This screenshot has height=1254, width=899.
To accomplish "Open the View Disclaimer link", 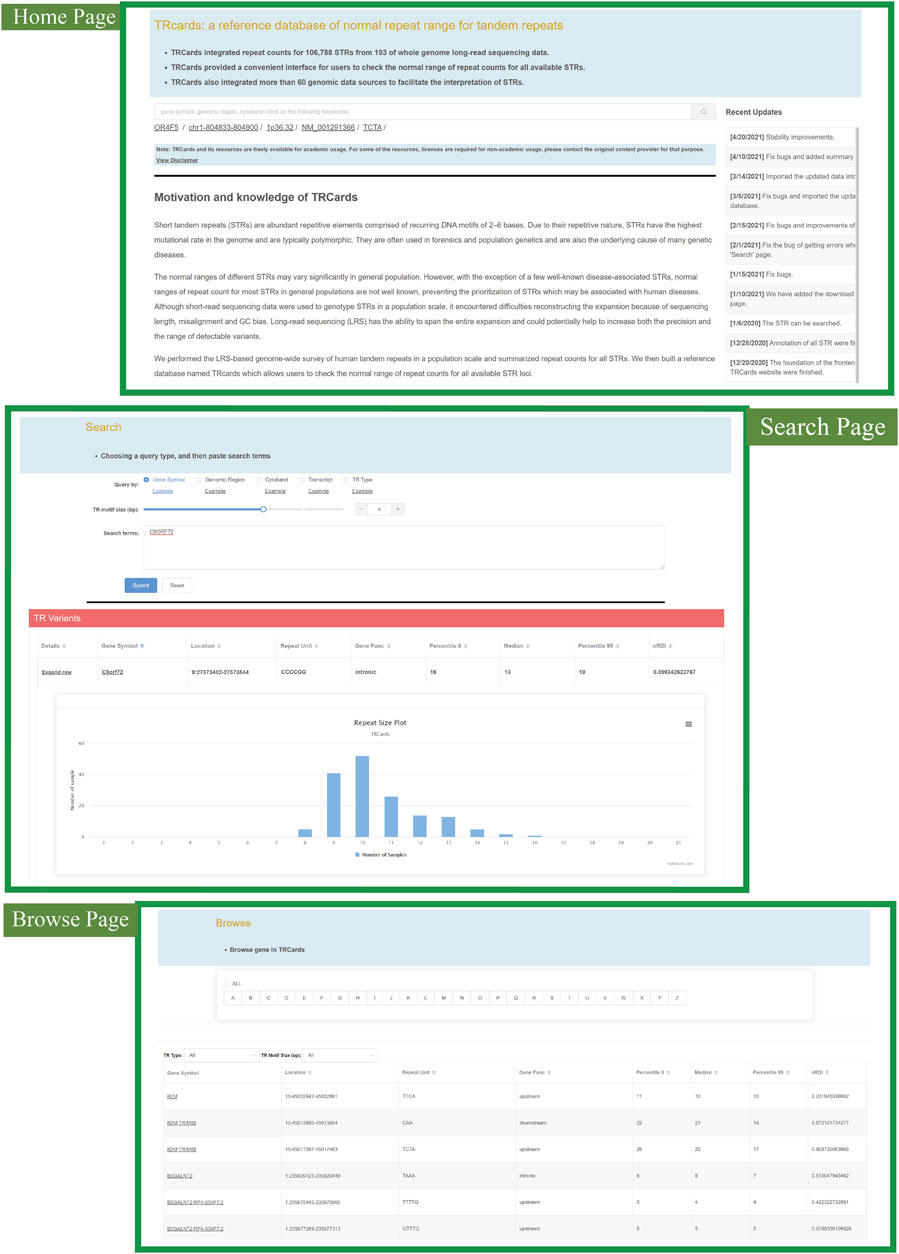I will (177, 160).
